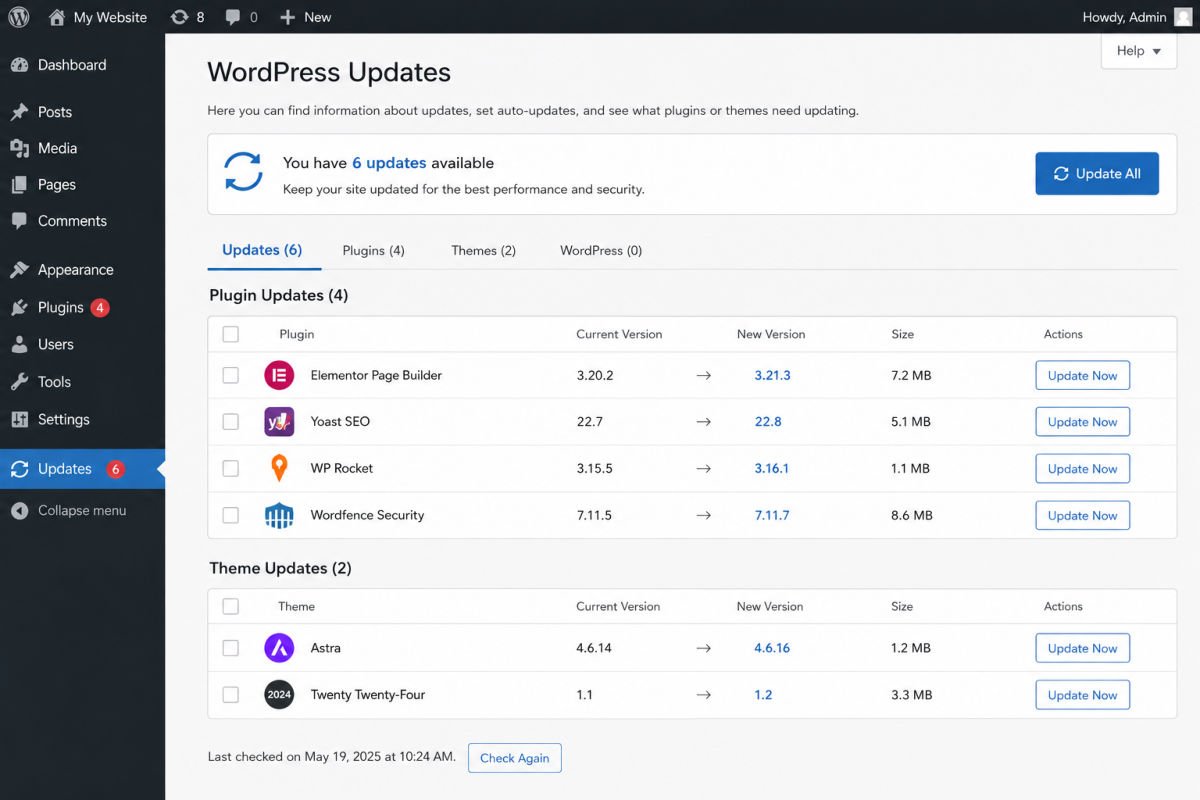Check the Wordfence Security checkbox
Image resolution: width=1200 pixels, height=800 pixels.
[x=231, y=516]
